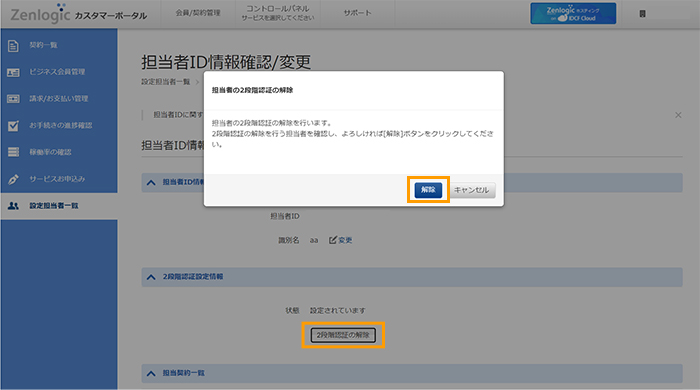Click the 設定担当者一覧 people icon
This screenshot has width=700, height=390.
point(13,206)
